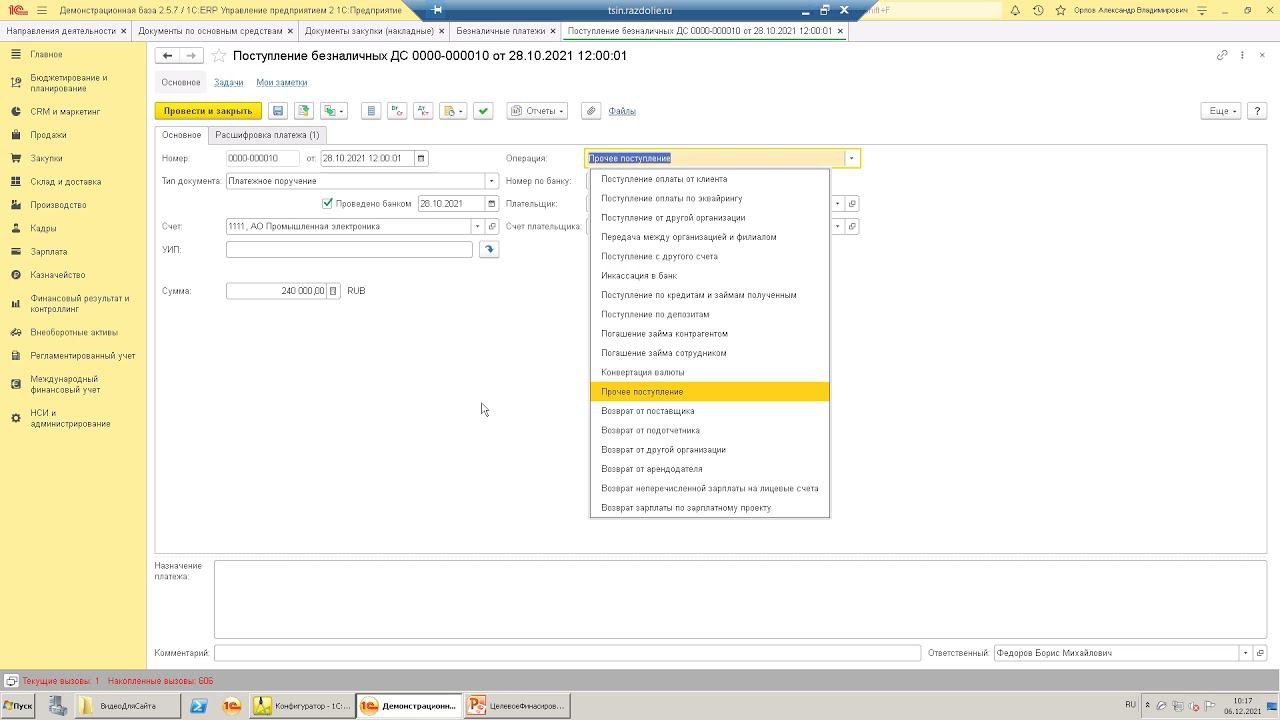Open favorites star in title bar
This screenshot has width=1280, height=720.
click(1060, 10)
